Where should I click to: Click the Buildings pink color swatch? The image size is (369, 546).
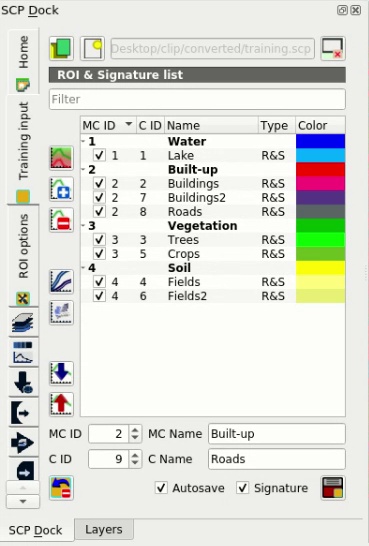[x=320, y=184]
